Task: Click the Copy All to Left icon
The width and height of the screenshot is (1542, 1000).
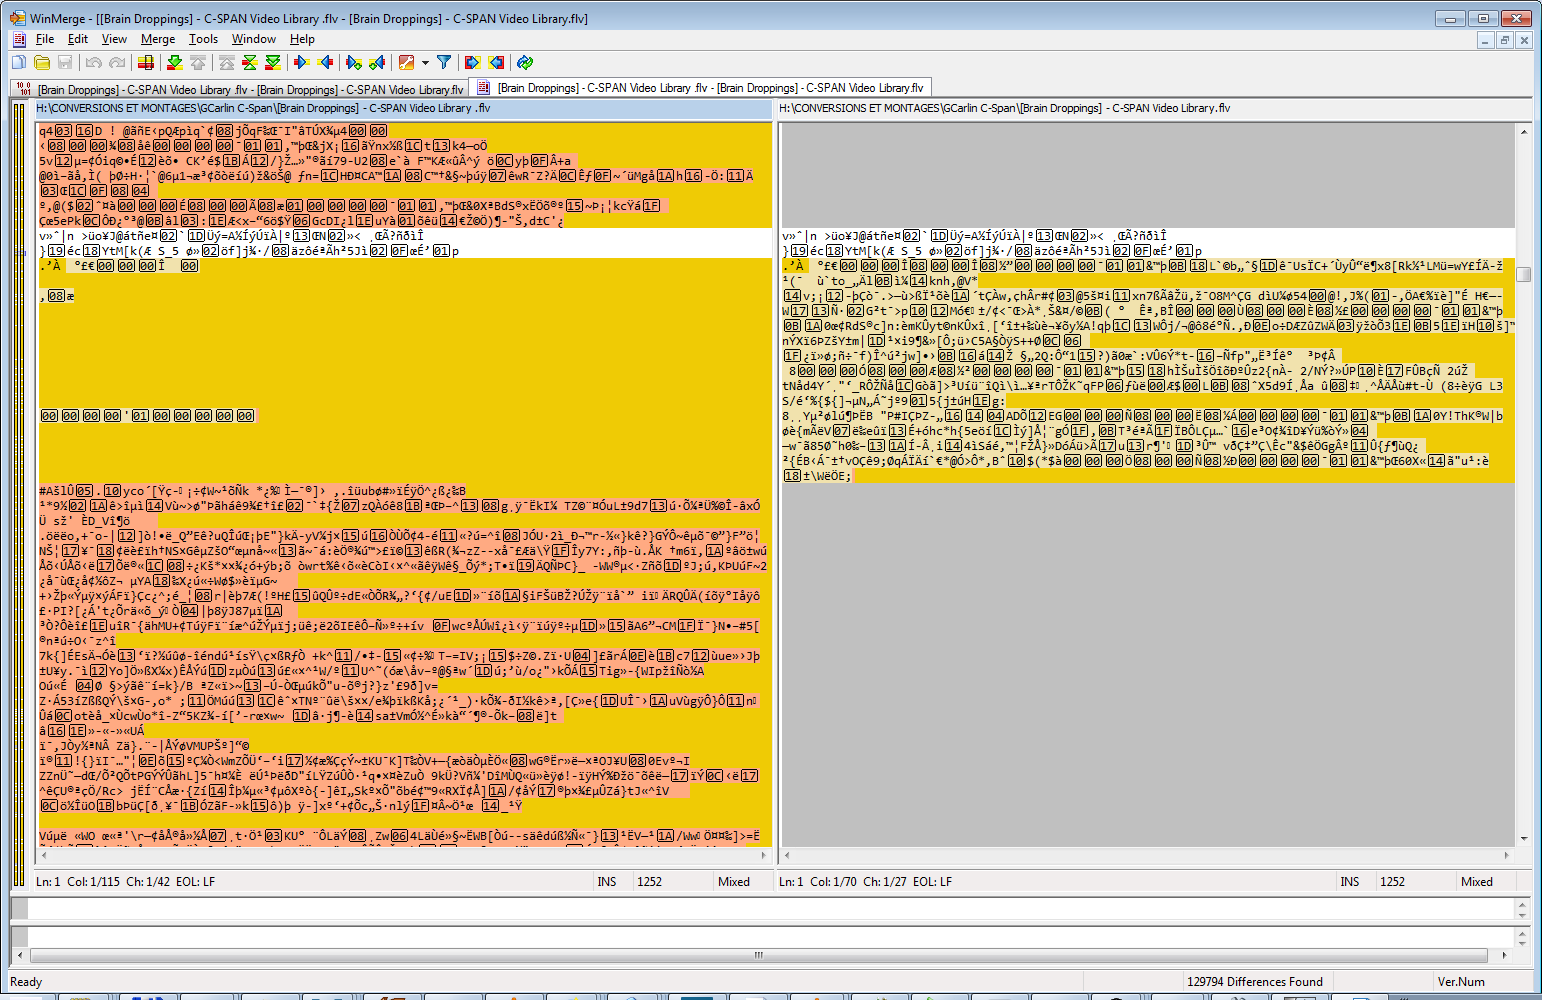Action: click(497, 63)
